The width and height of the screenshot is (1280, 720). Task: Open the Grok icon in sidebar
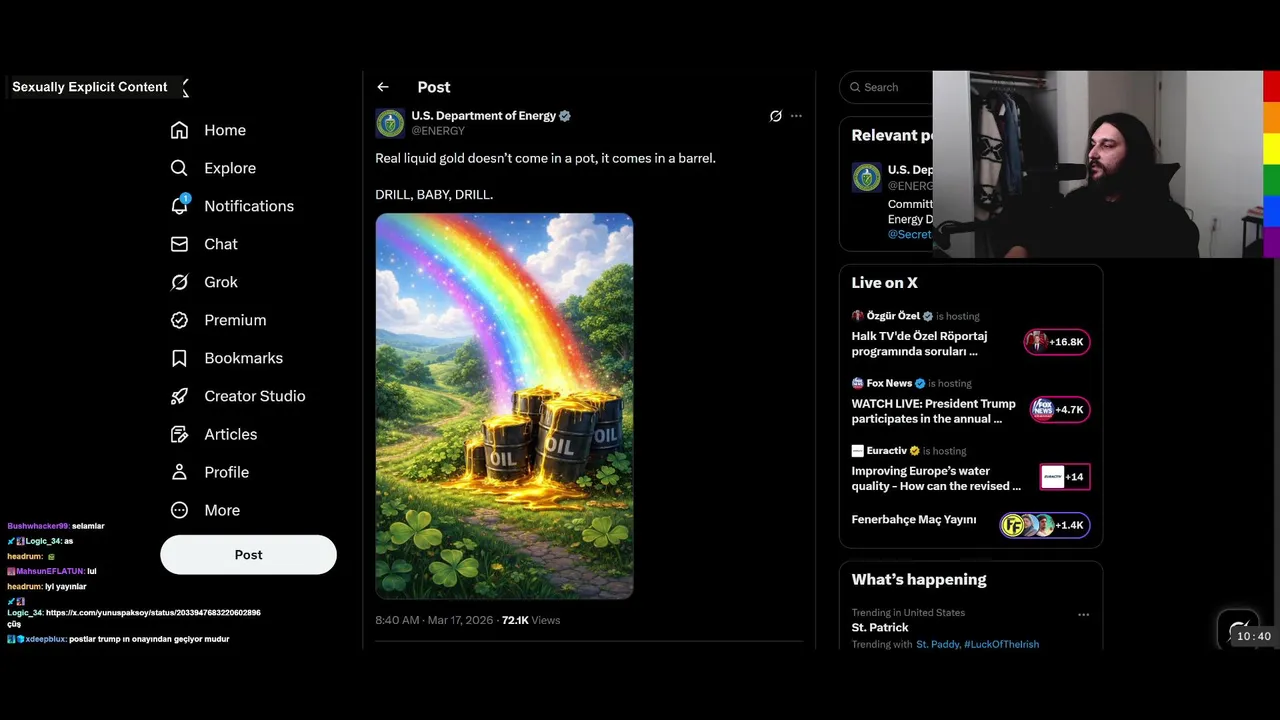pyautogui.click(x=179, y=282)
